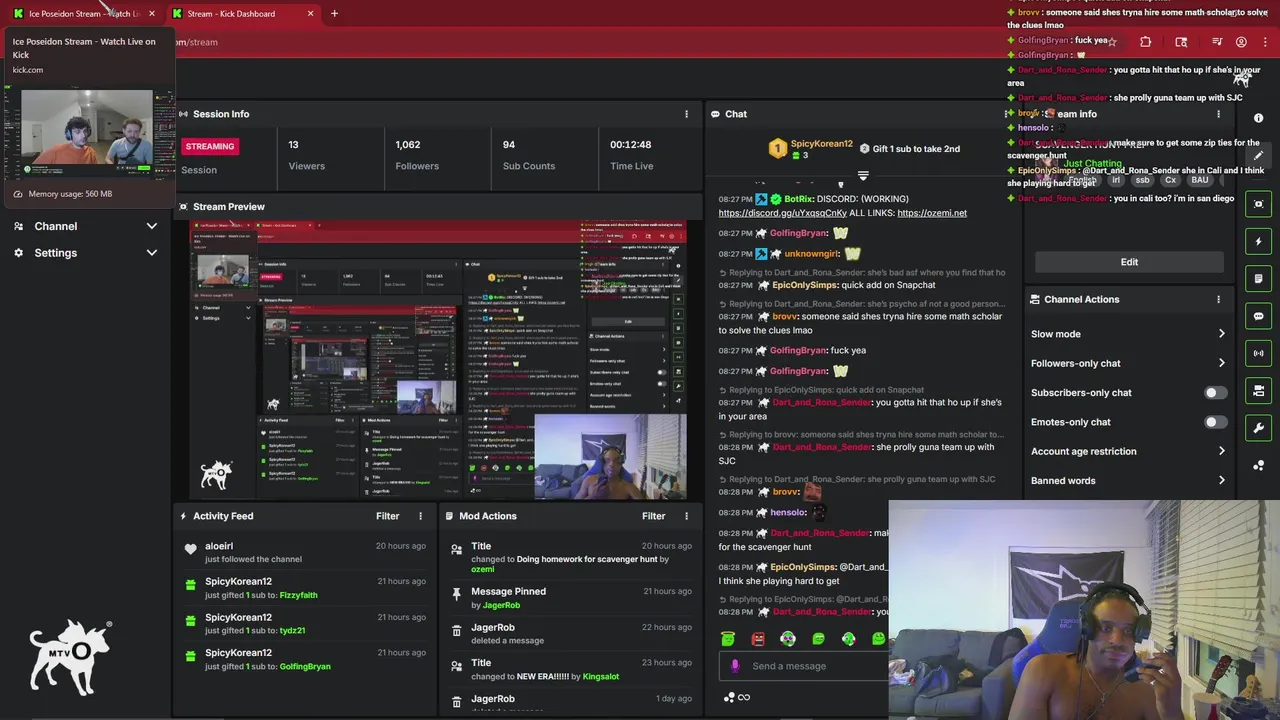Insert the headphones green emote

[x=788, y=639]
